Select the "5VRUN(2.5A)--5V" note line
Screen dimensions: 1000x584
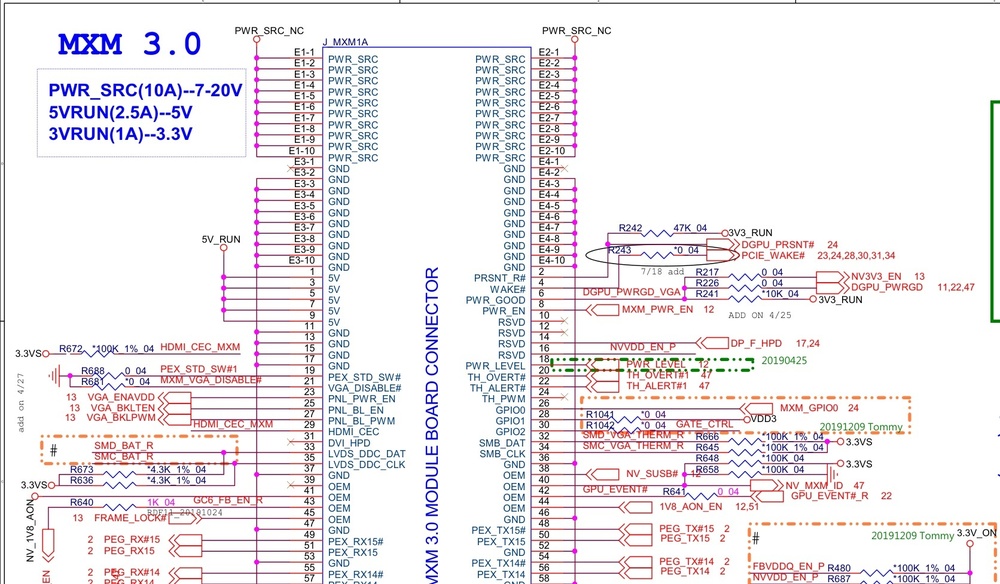(121, 113)
